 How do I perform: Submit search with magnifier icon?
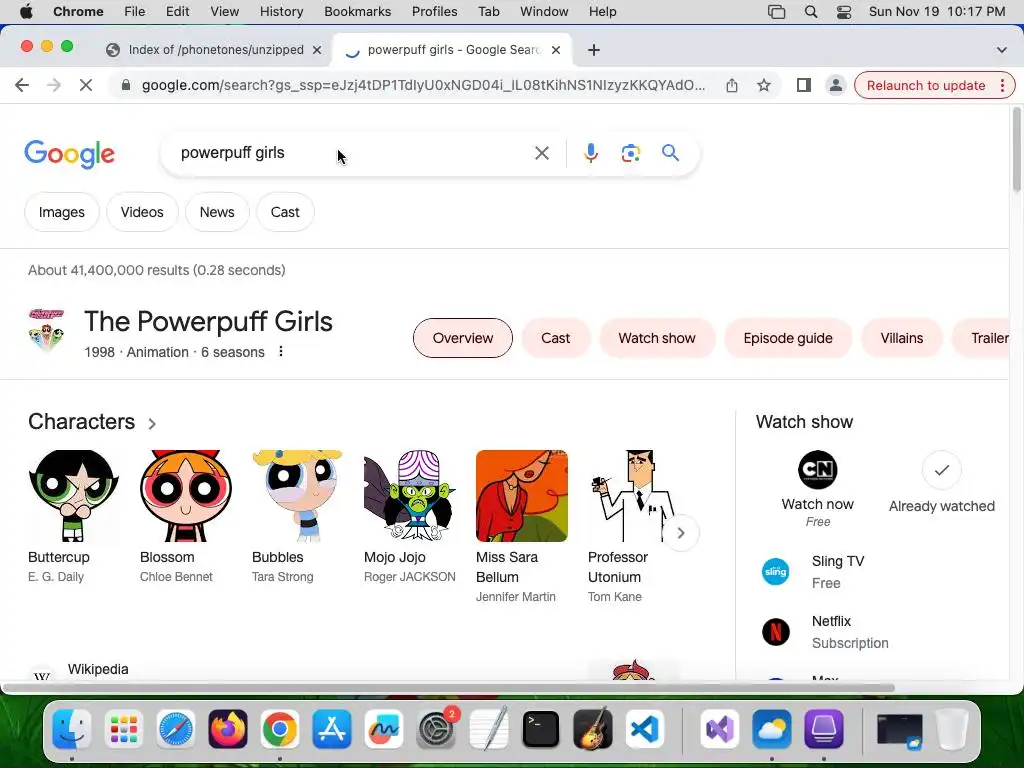(x=671, y=153)
